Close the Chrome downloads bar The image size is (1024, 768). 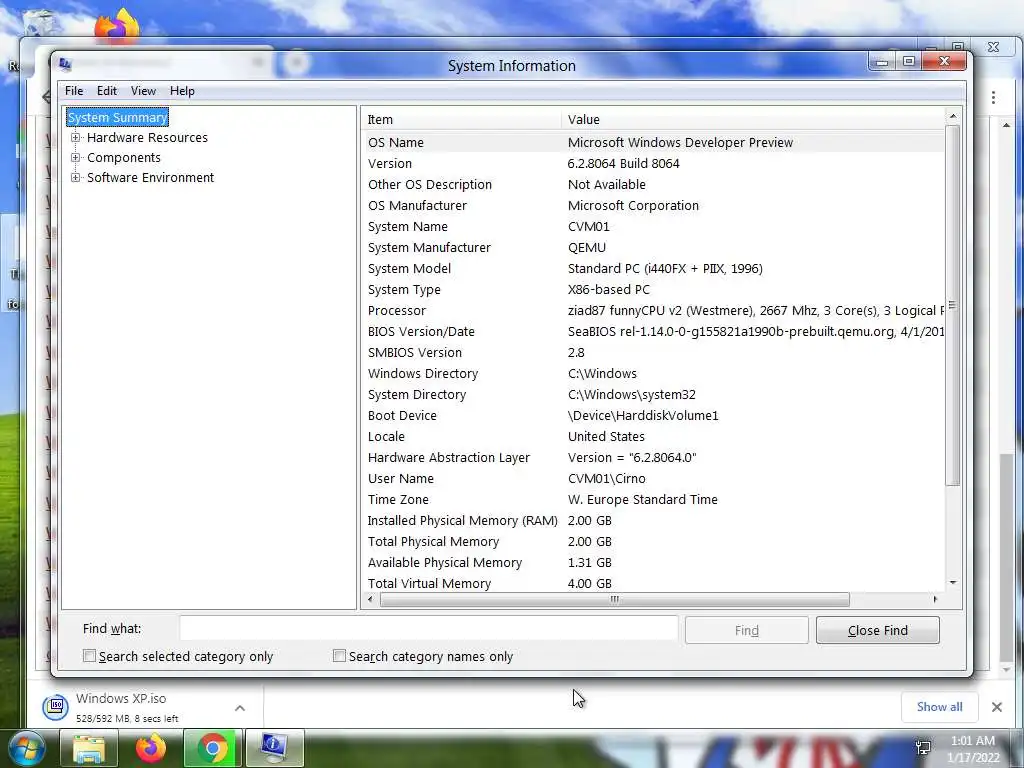click(997, 707)
